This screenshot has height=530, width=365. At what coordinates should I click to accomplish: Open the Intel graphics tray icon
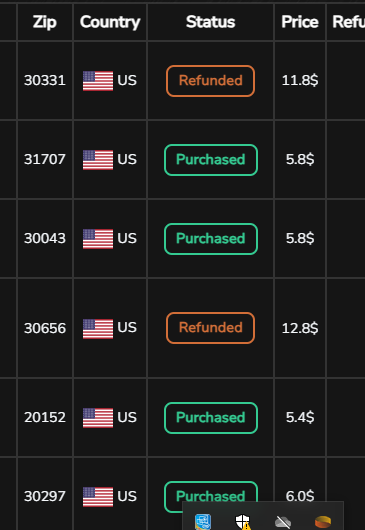203,522
